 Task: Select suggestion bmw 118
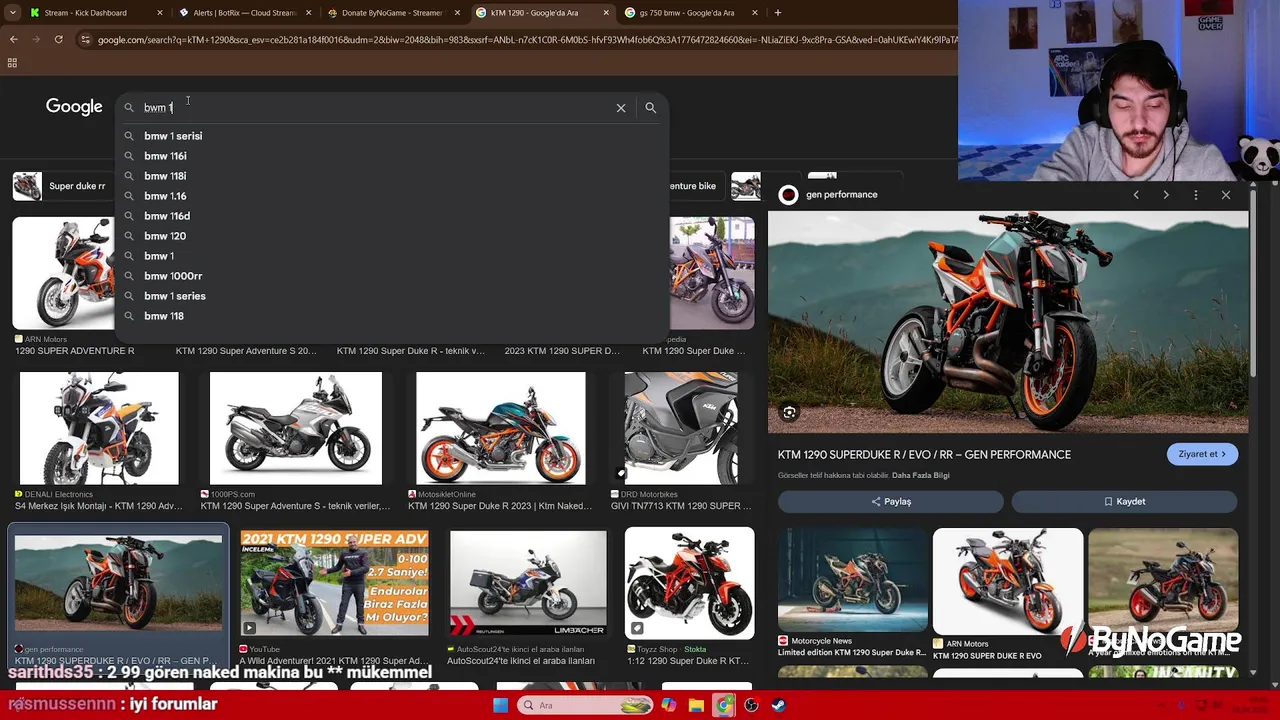[x=392, y=316]
